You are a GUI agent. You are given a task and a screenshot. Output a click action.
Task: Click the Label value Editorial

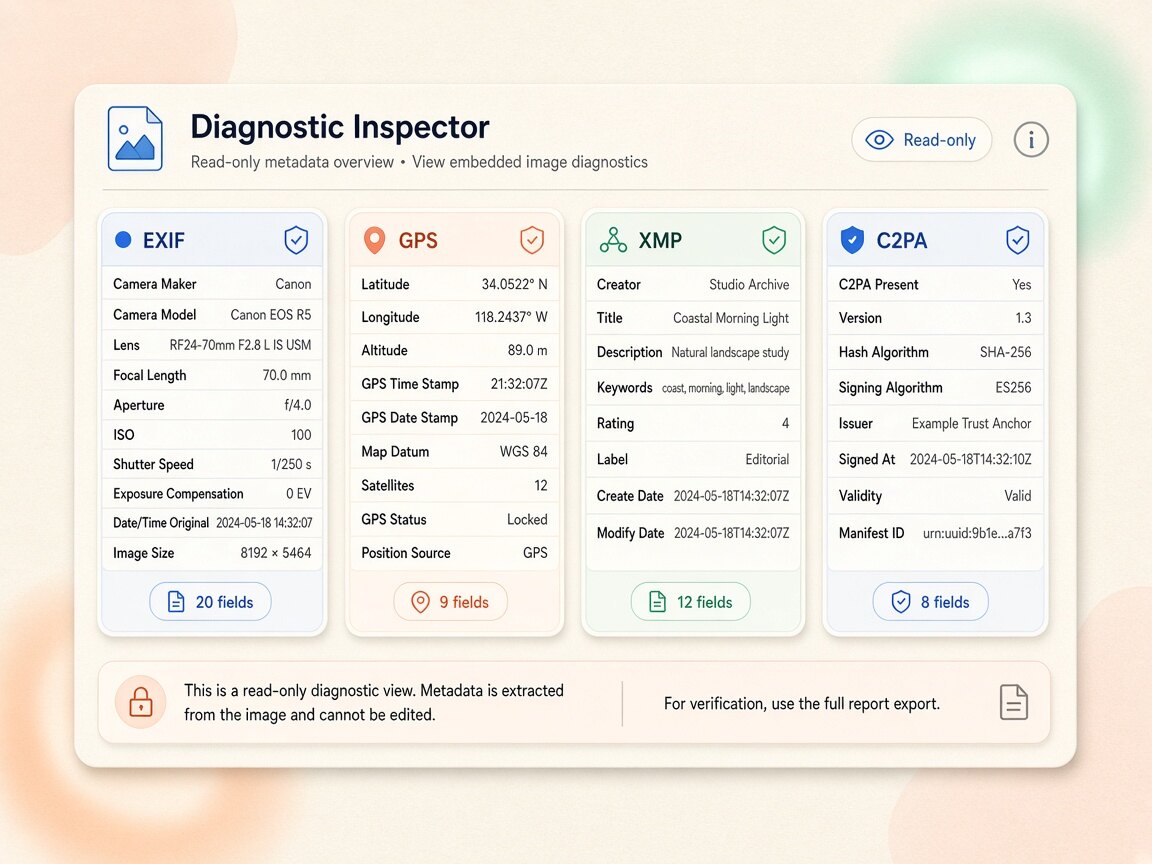767,459
